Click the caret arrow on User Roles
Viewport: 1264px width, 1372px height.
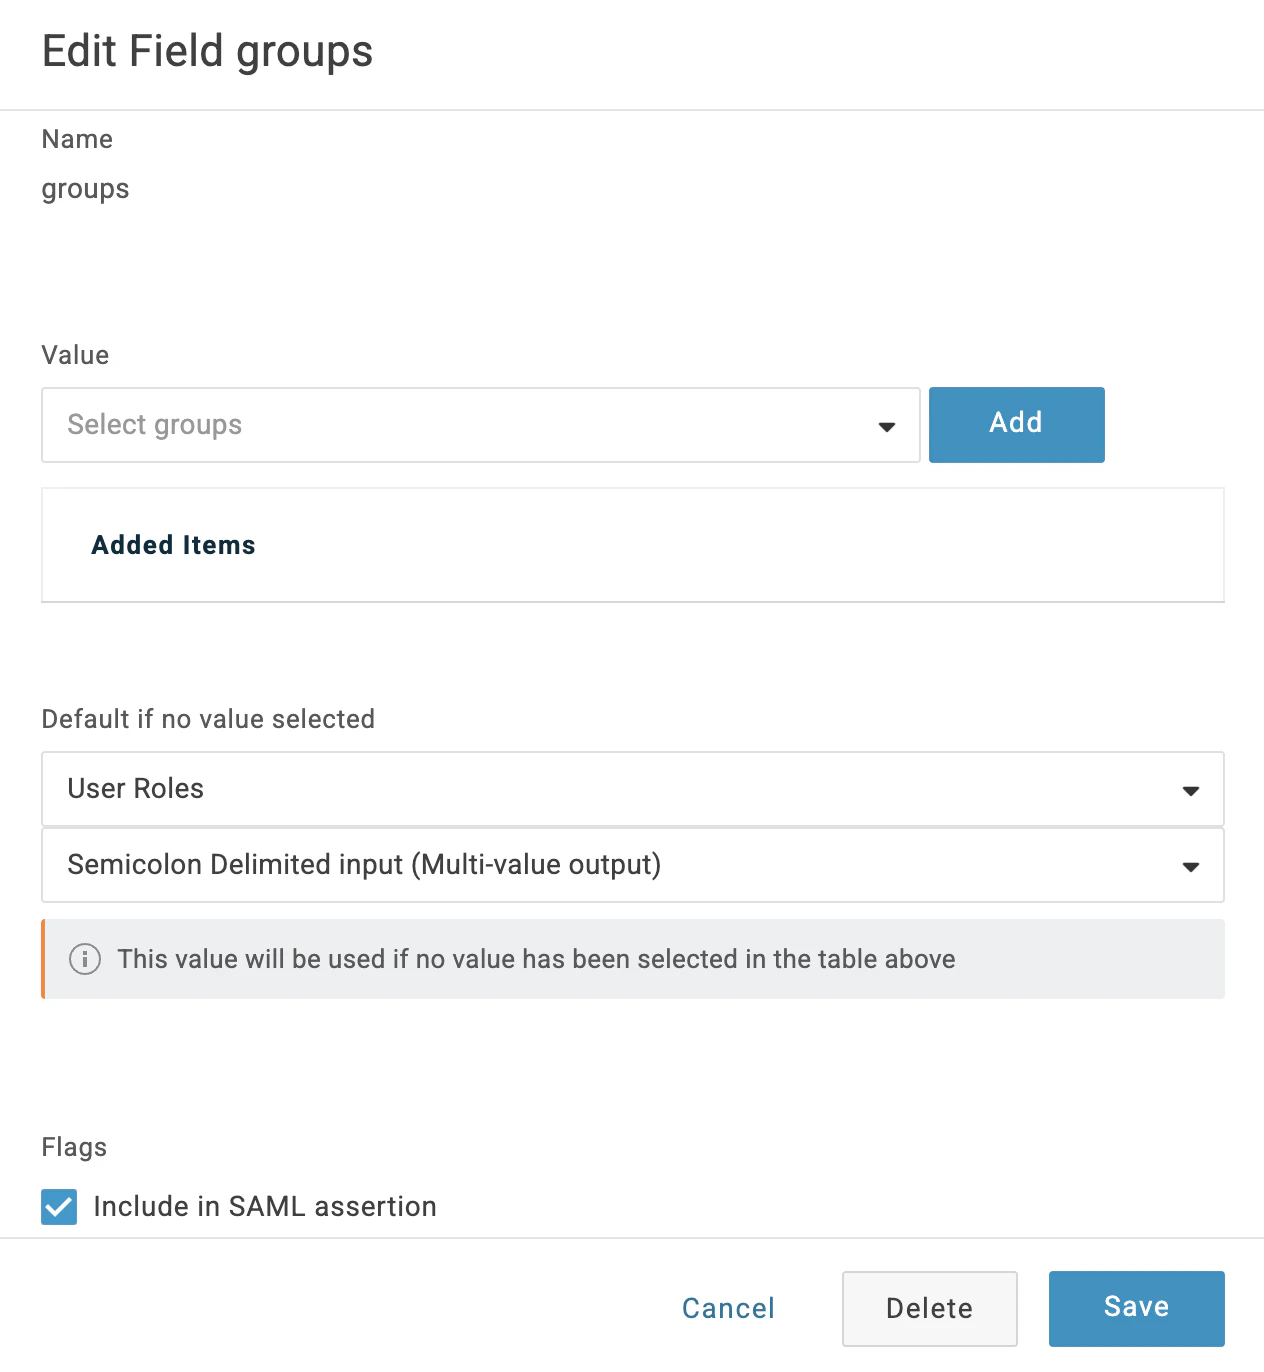click(x=1190, y=791)
